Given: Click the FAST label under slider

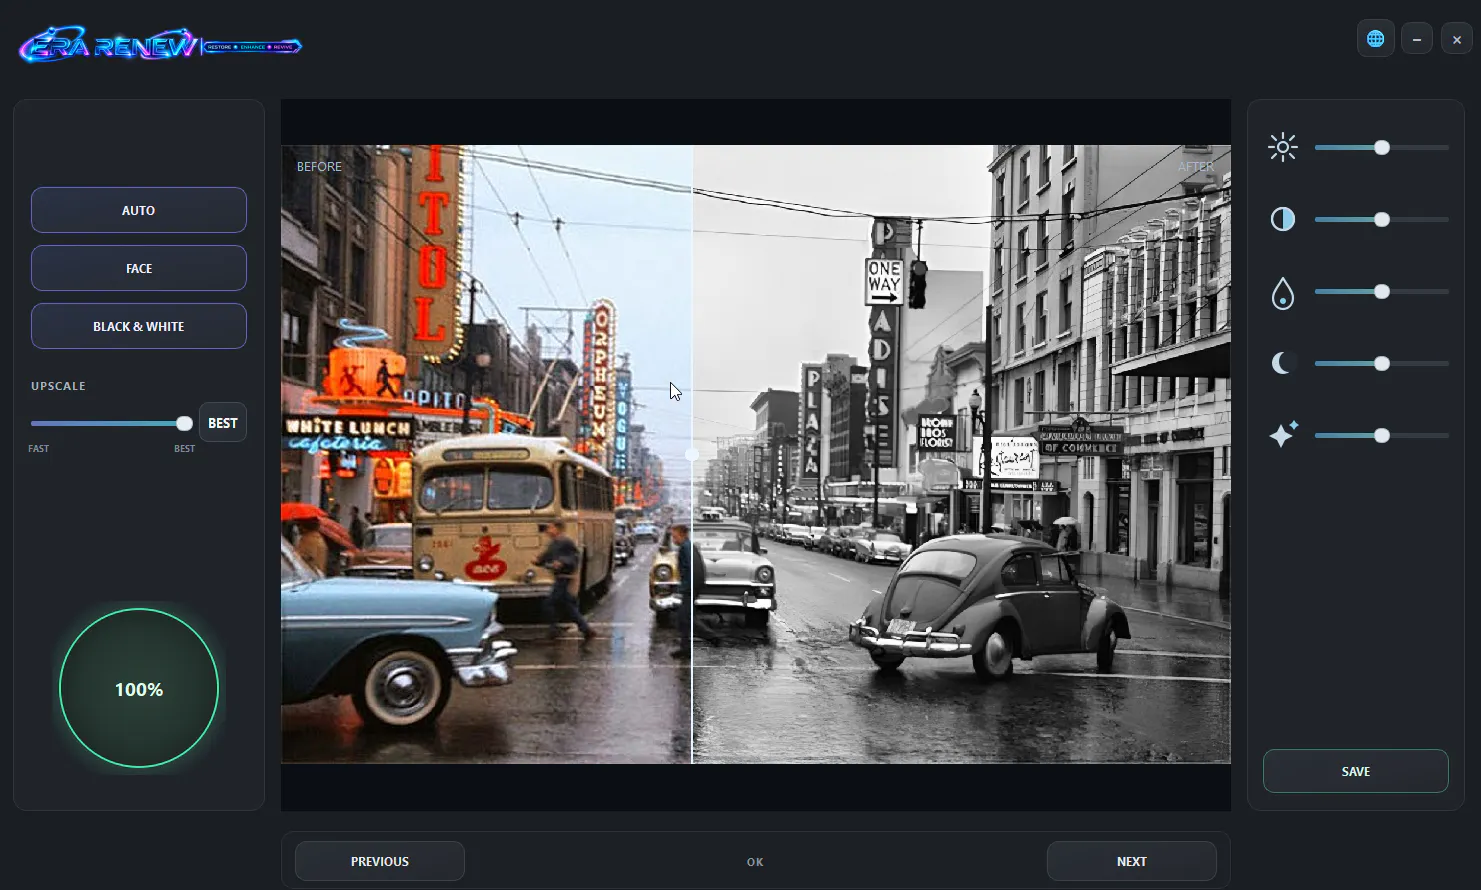Looking at the screenshot, I should [39, 449].
